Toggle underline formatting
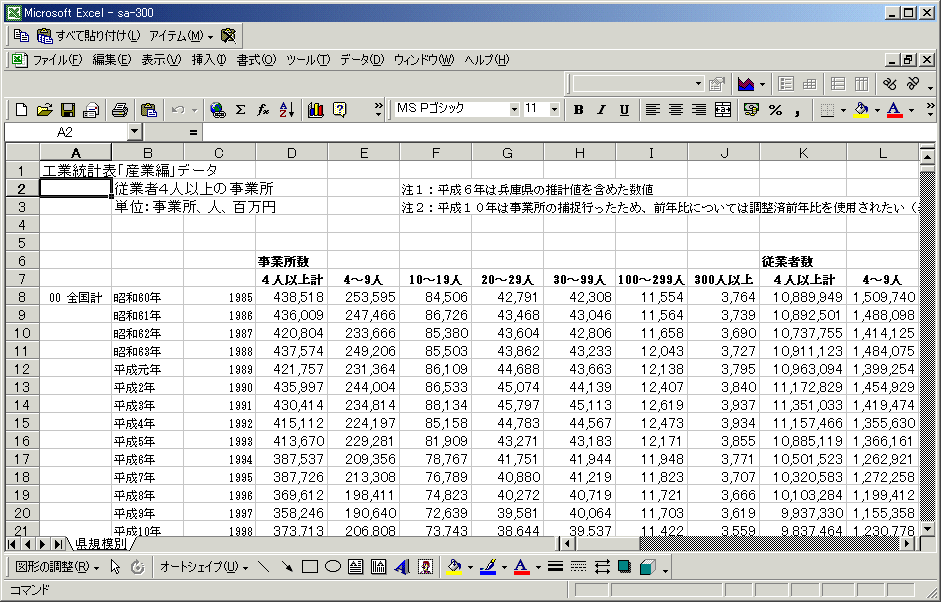Screen dimensions: 941x602 click(x=624, y=110)
